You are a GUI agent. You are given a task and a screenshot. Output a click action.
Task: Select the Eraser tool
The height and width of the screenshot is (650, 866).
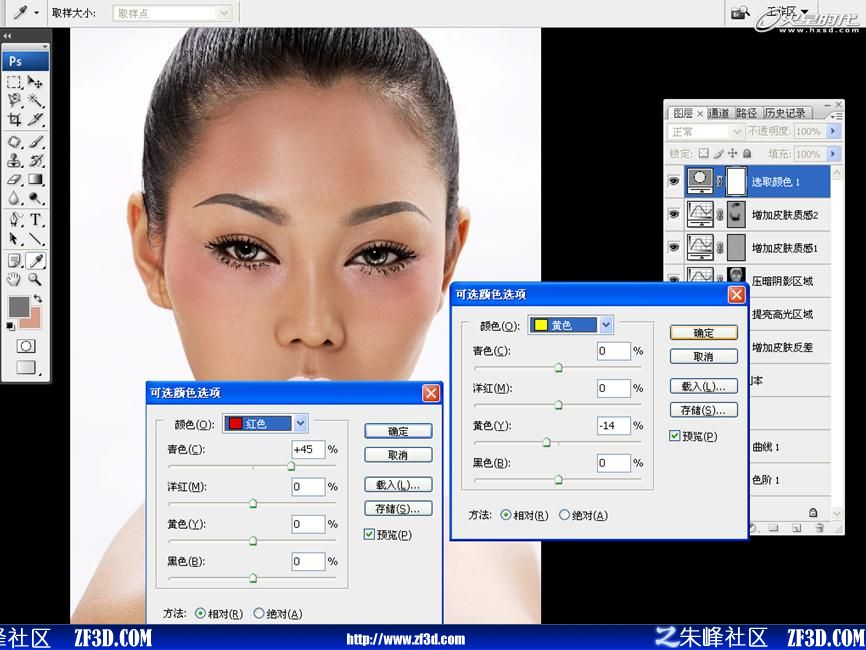14,179
